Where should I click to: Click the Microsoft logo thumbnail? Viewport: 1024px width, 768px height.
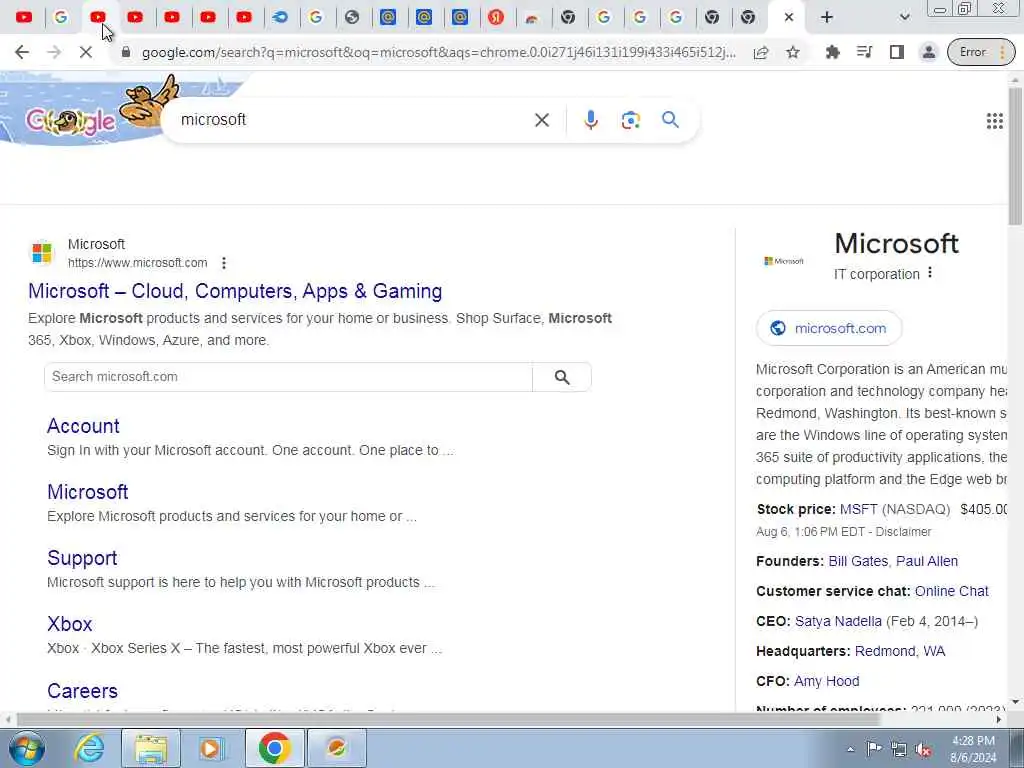pos(784,261)
